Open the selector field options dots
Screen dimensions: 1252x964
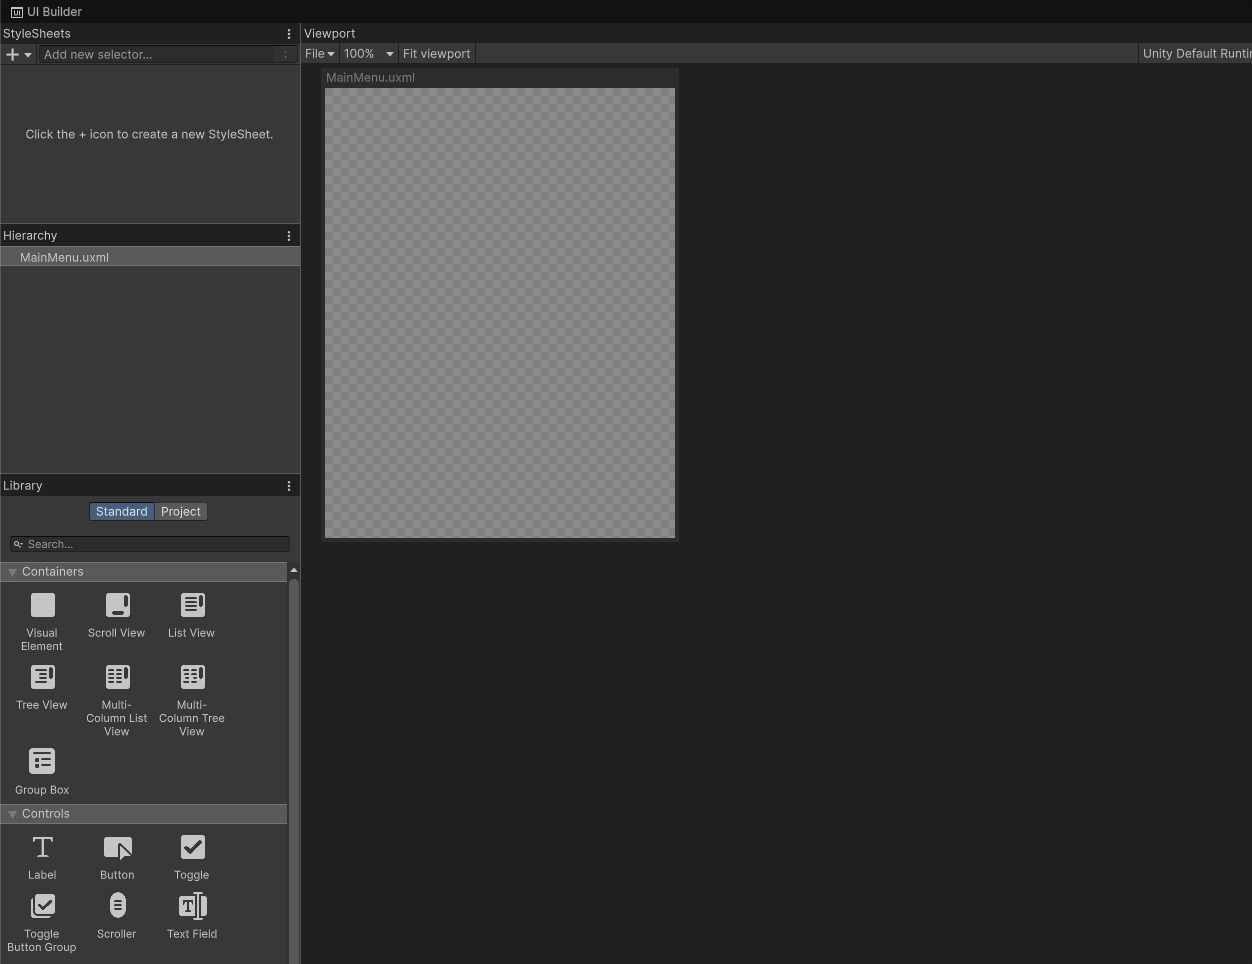pos(286,54)
